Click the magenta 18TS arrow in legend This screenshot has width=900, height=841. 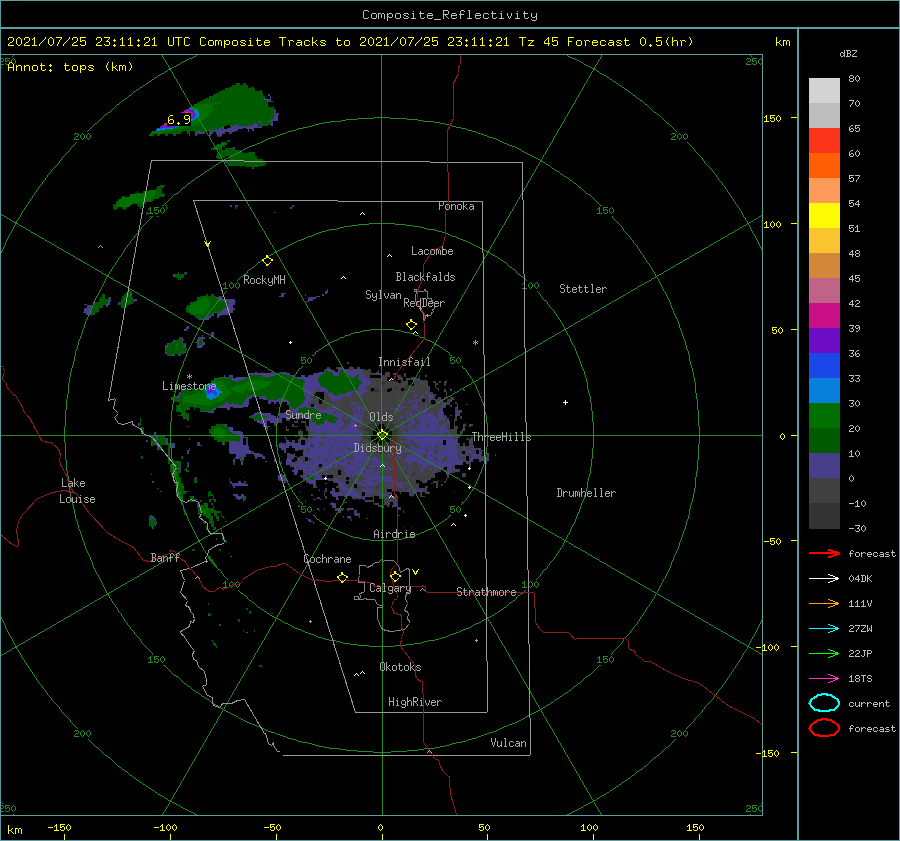(x=824, y=679)
